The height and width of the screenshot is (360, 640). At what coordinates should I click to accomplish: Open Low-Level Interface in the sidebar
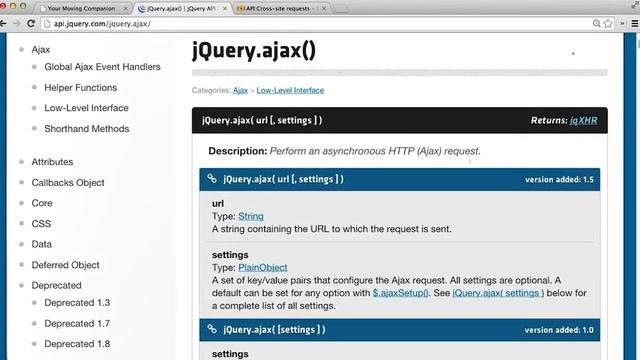click(87, 108)
